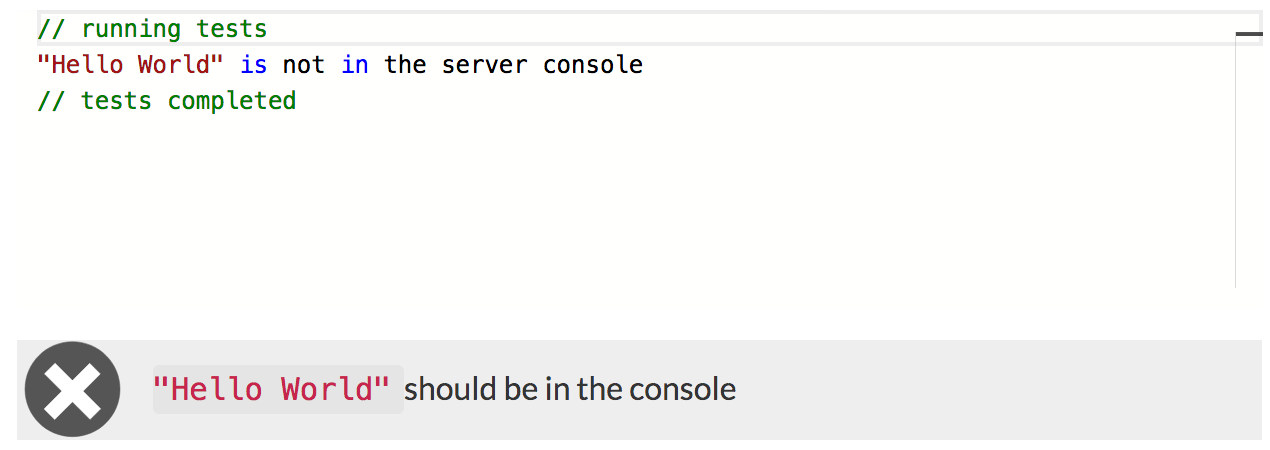Click "console" at end of output line
1270x450 pixels.
[593, 65]
